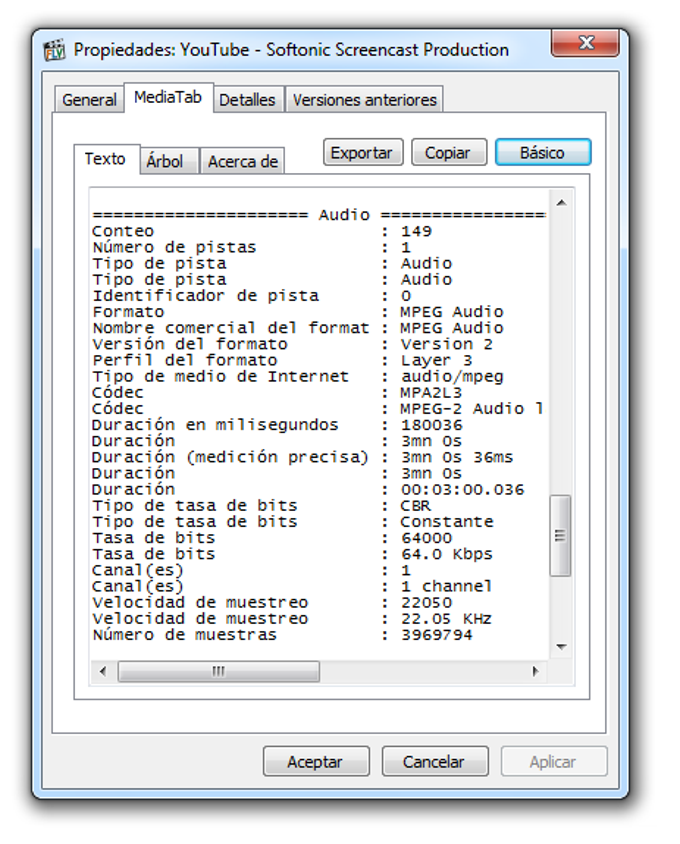Switch to the General tab

click(89, 100)
